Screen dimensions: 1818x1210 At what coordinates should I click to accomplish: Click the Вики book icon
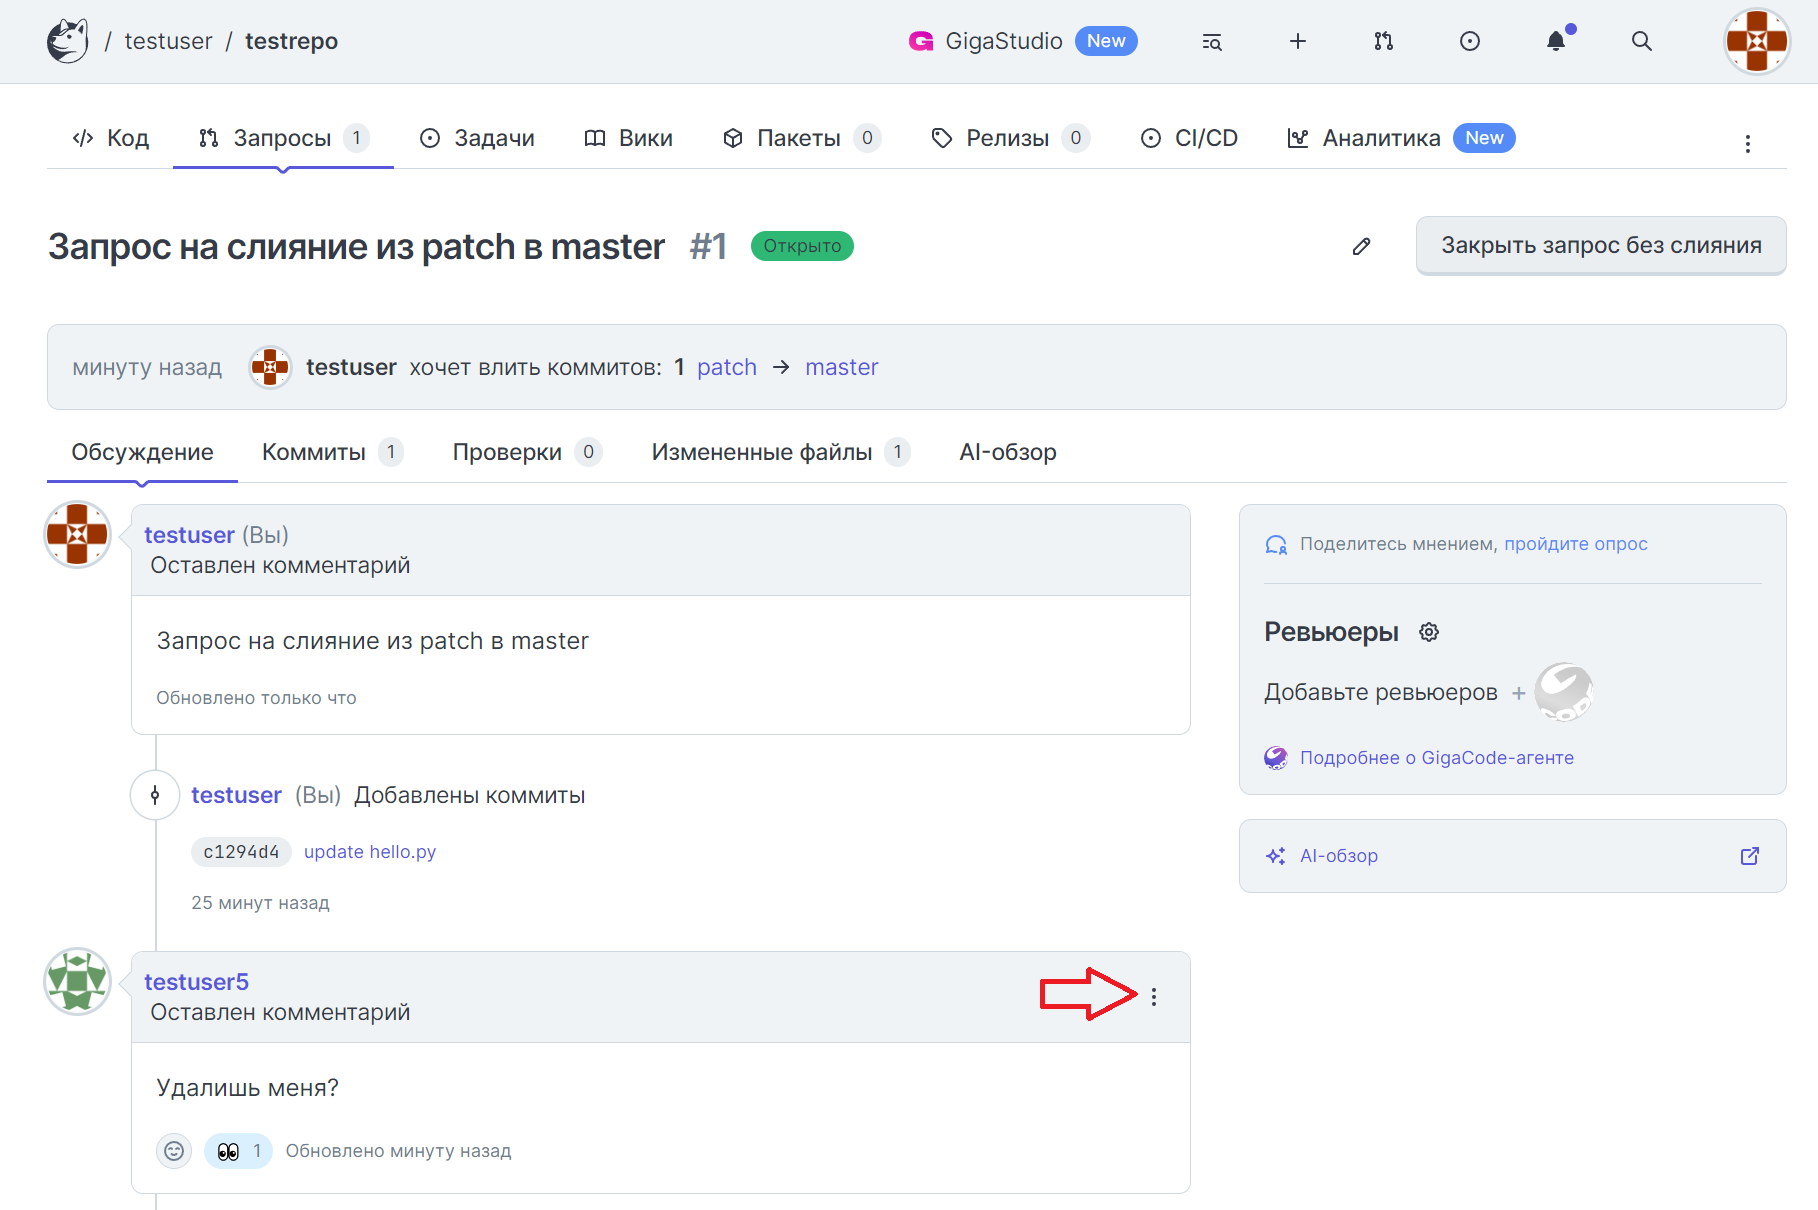coord(595,138)
